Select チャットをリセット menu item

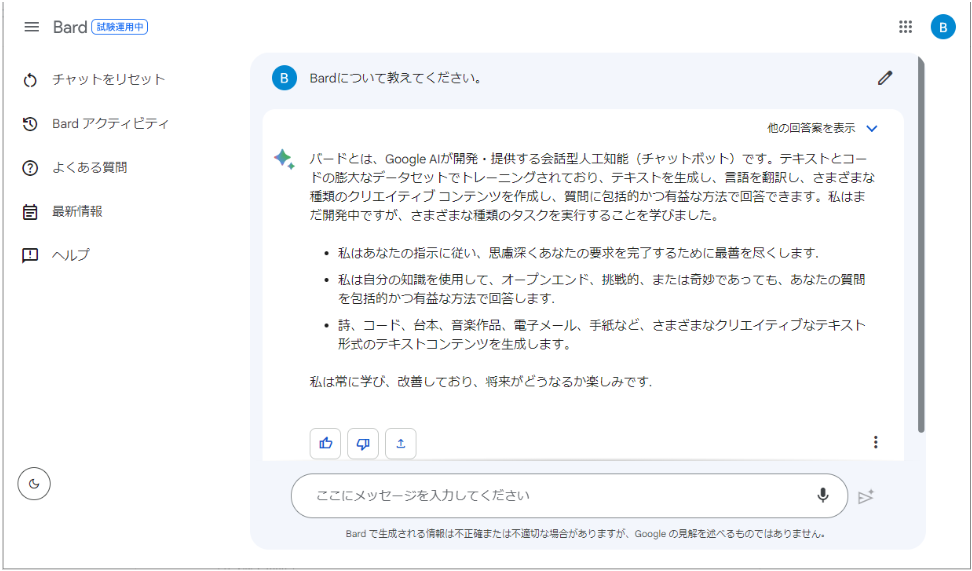(x=109, y=79)
